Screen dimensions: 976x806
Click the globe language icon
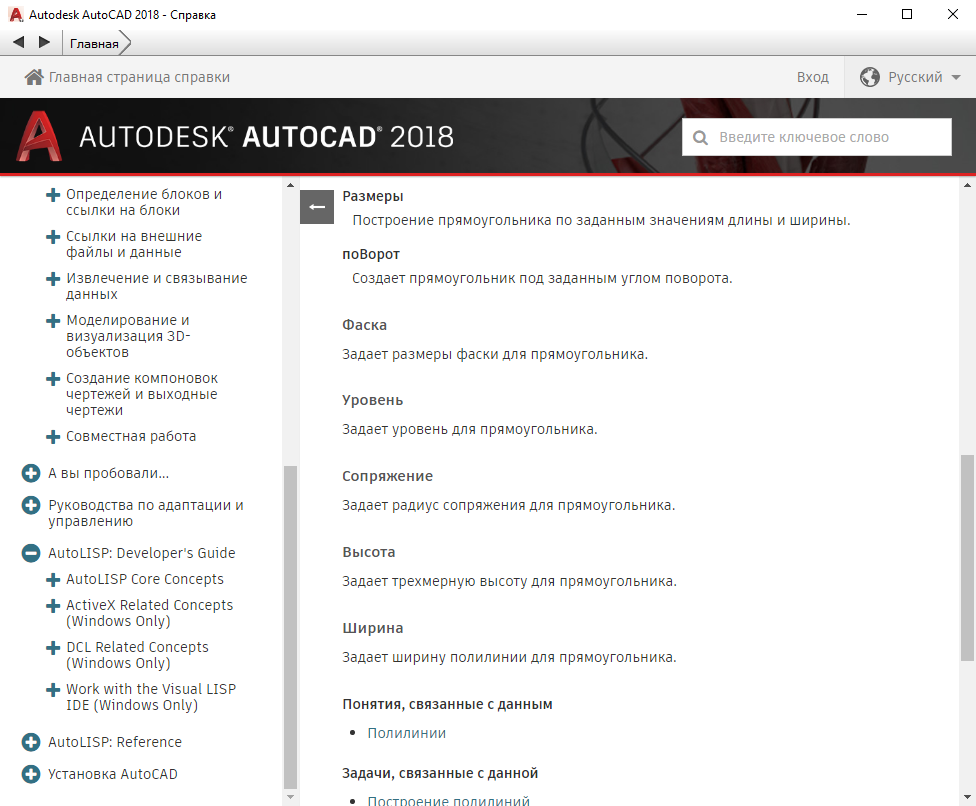tap(870, 77)
